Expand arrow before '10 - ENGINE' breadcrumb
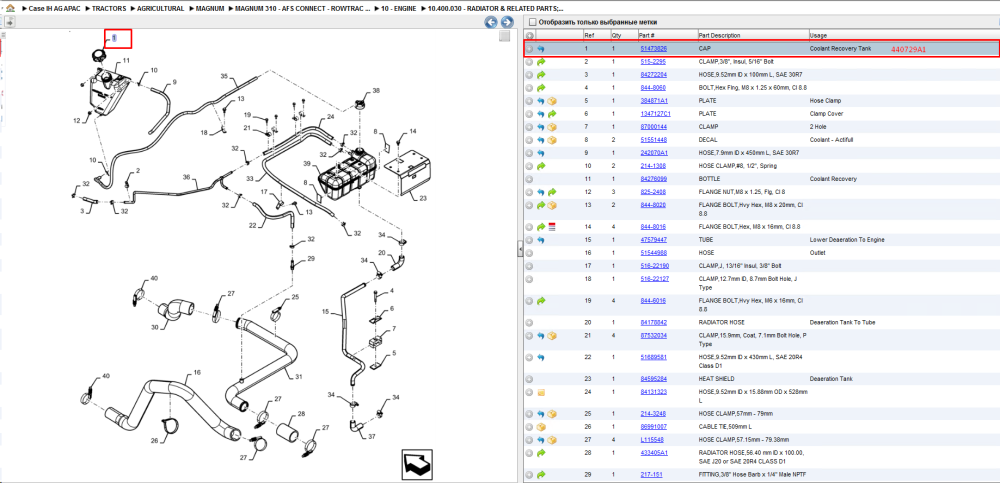This screenshot has height=483, width=1000. tap(376, 9)
